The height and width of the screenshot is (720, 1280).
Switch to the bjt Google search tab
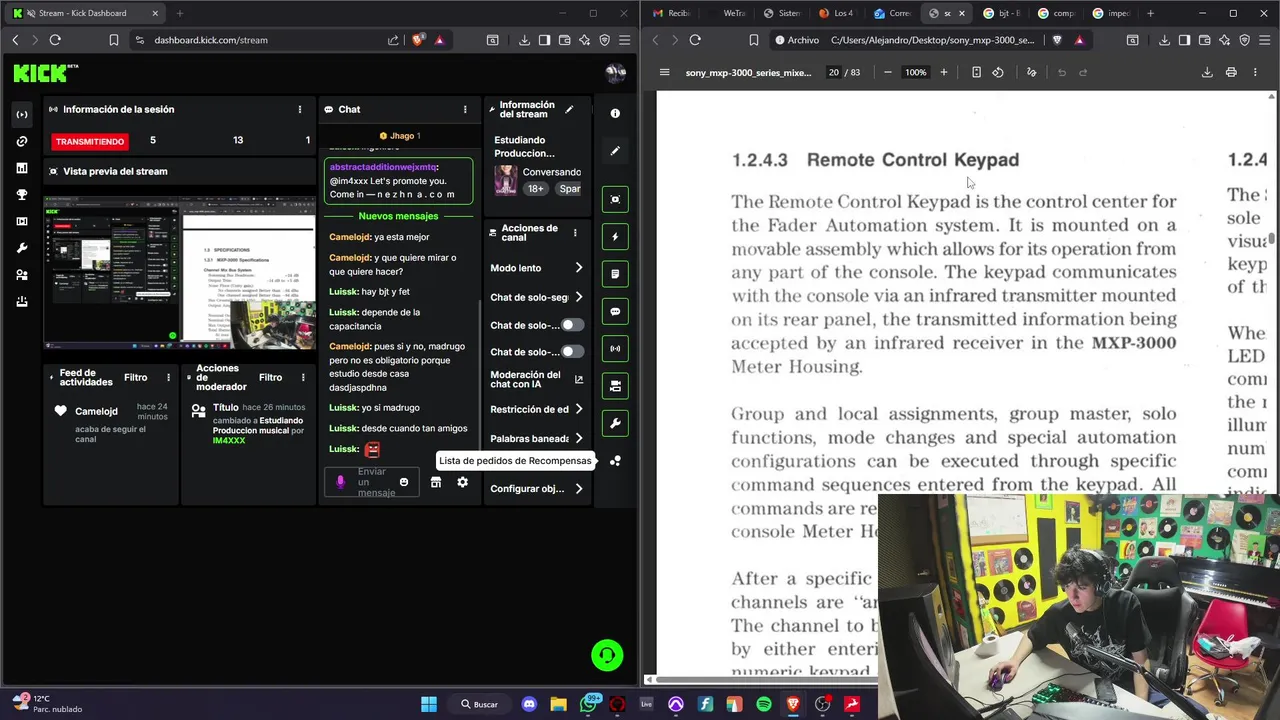coord(1002,13)
